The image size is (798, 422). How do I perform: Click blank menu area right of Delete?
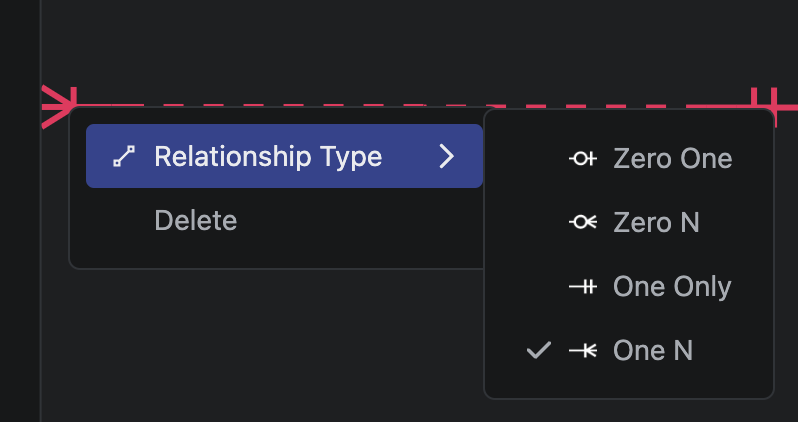click(x=380, y=220)
